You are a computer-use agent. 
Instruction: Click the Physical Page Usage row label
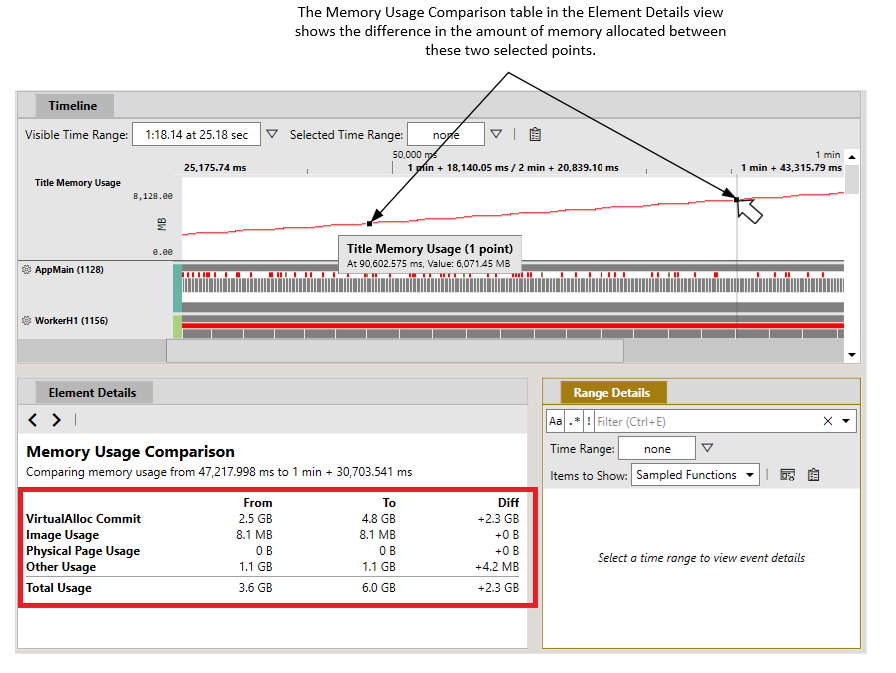pyautogui.click(x=83, y=551)
